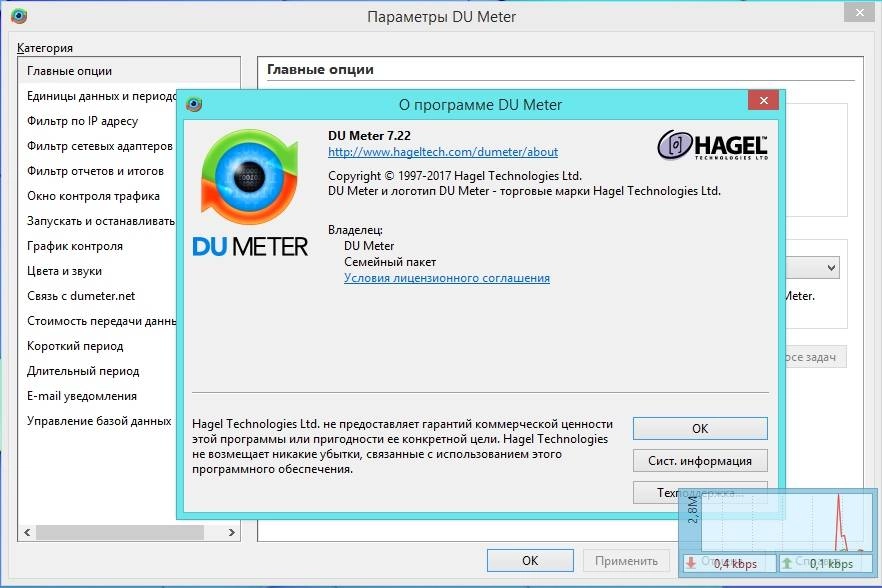
Task: Select Короткий период category
Action: 98,346
